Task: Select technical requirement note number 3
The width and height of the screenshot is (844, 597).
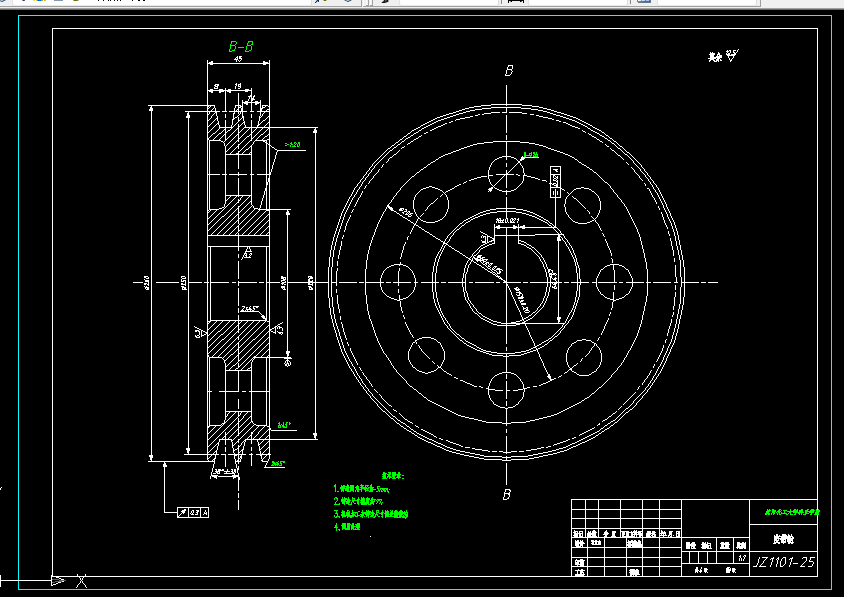Action: pos(371,515)
